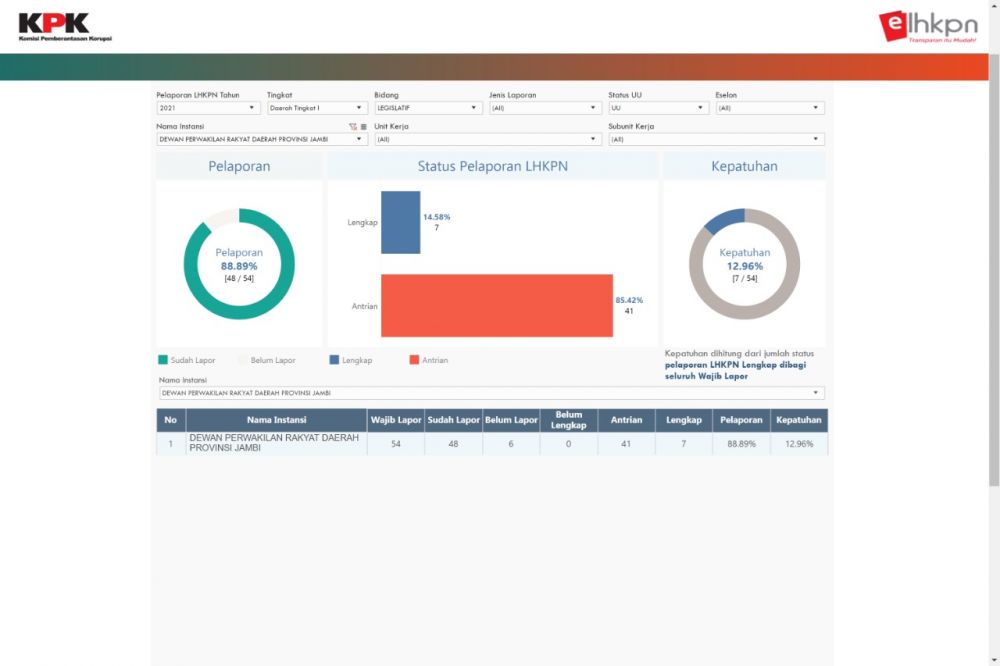Clear the Nama Instansi filter using funnel icon
Viewport: 1000px width, 666px height.
pyautogui.click(x=353, y=127)
